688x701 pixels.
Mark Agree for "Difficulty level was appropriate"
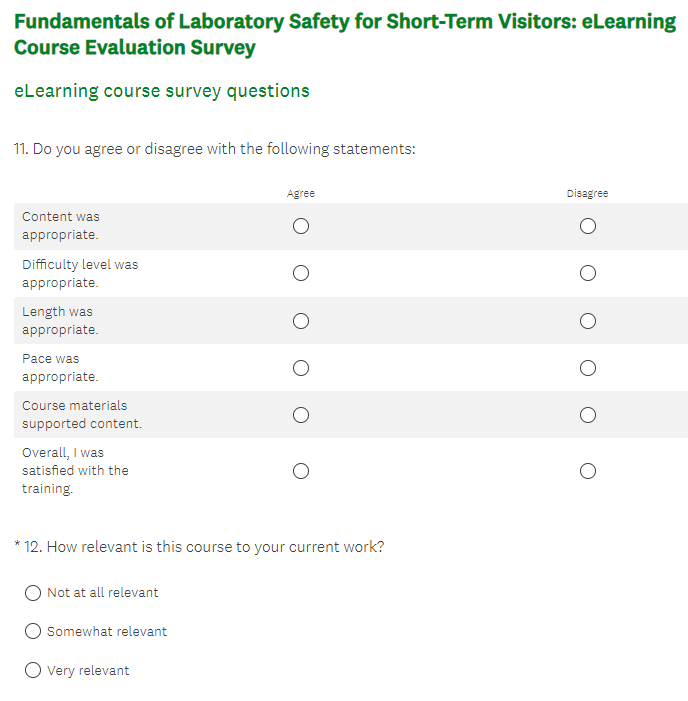[x=301, y=273]
